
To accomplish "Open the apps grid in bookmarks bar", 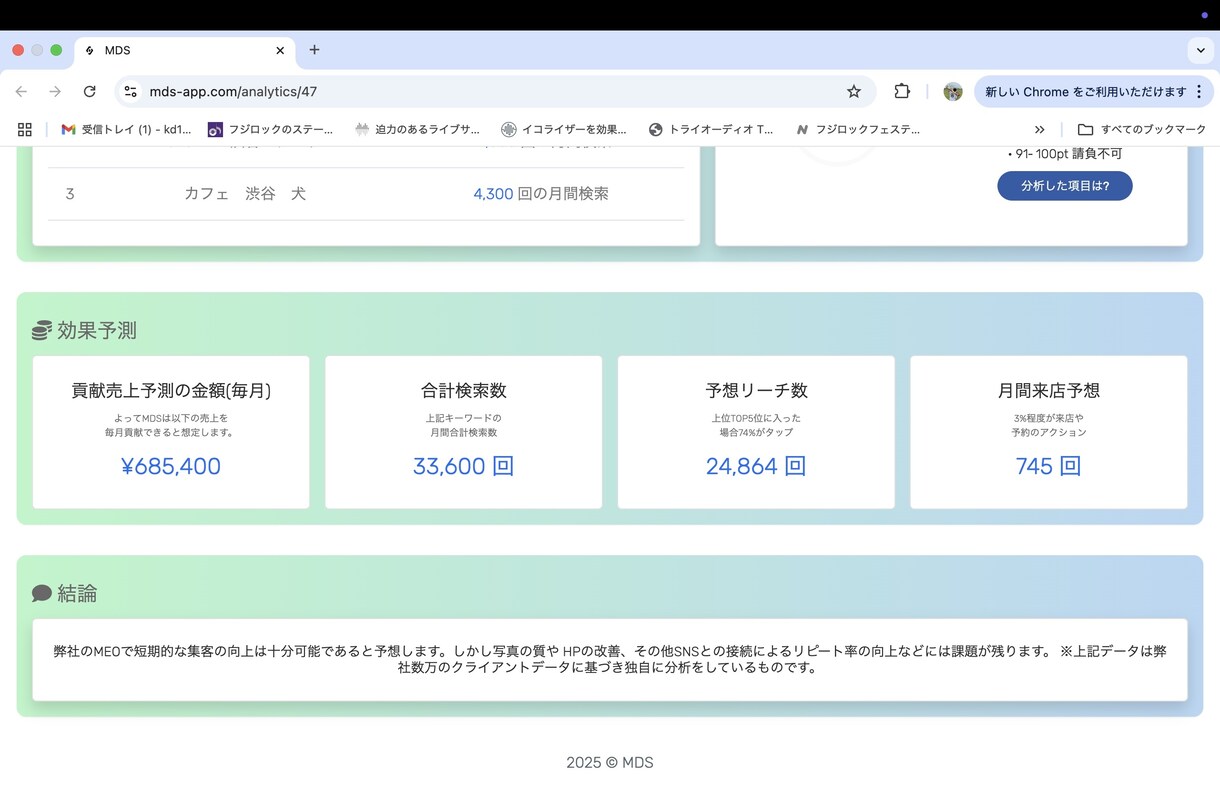I will click(25, 129).
